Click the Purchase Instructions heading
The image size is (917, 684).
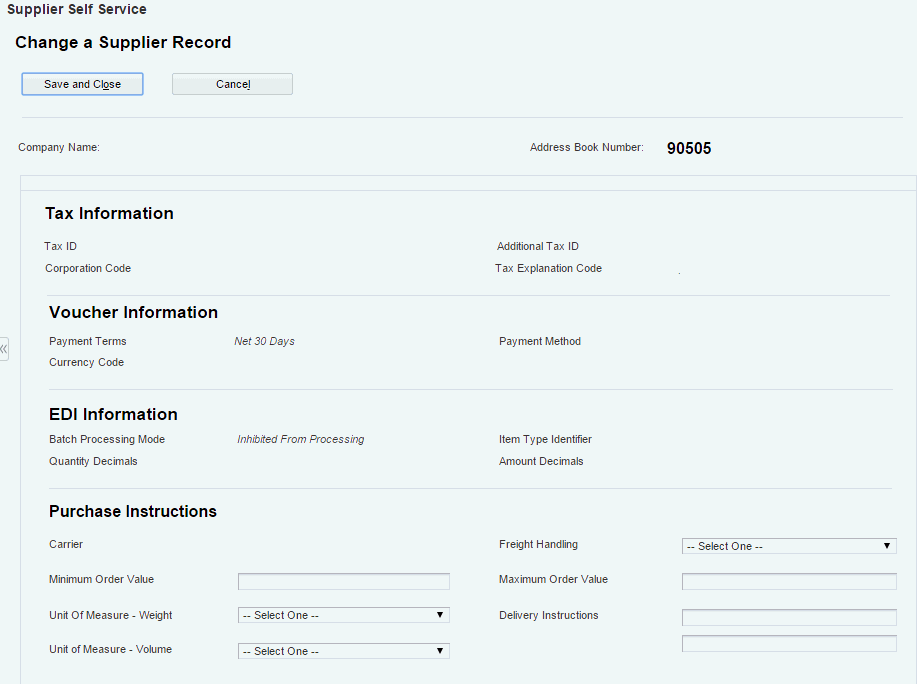coord(133,512)
